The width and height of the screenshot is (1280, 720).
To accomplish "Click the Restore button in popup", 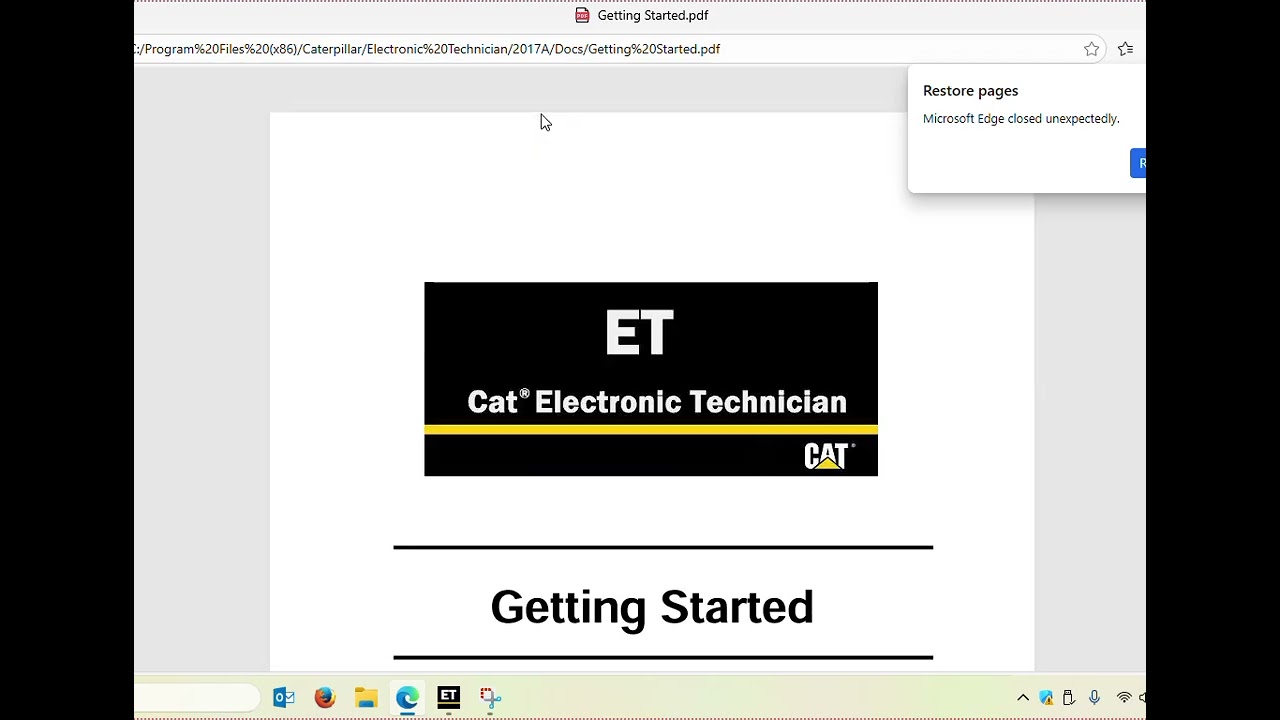I will tap(1138, 163).
